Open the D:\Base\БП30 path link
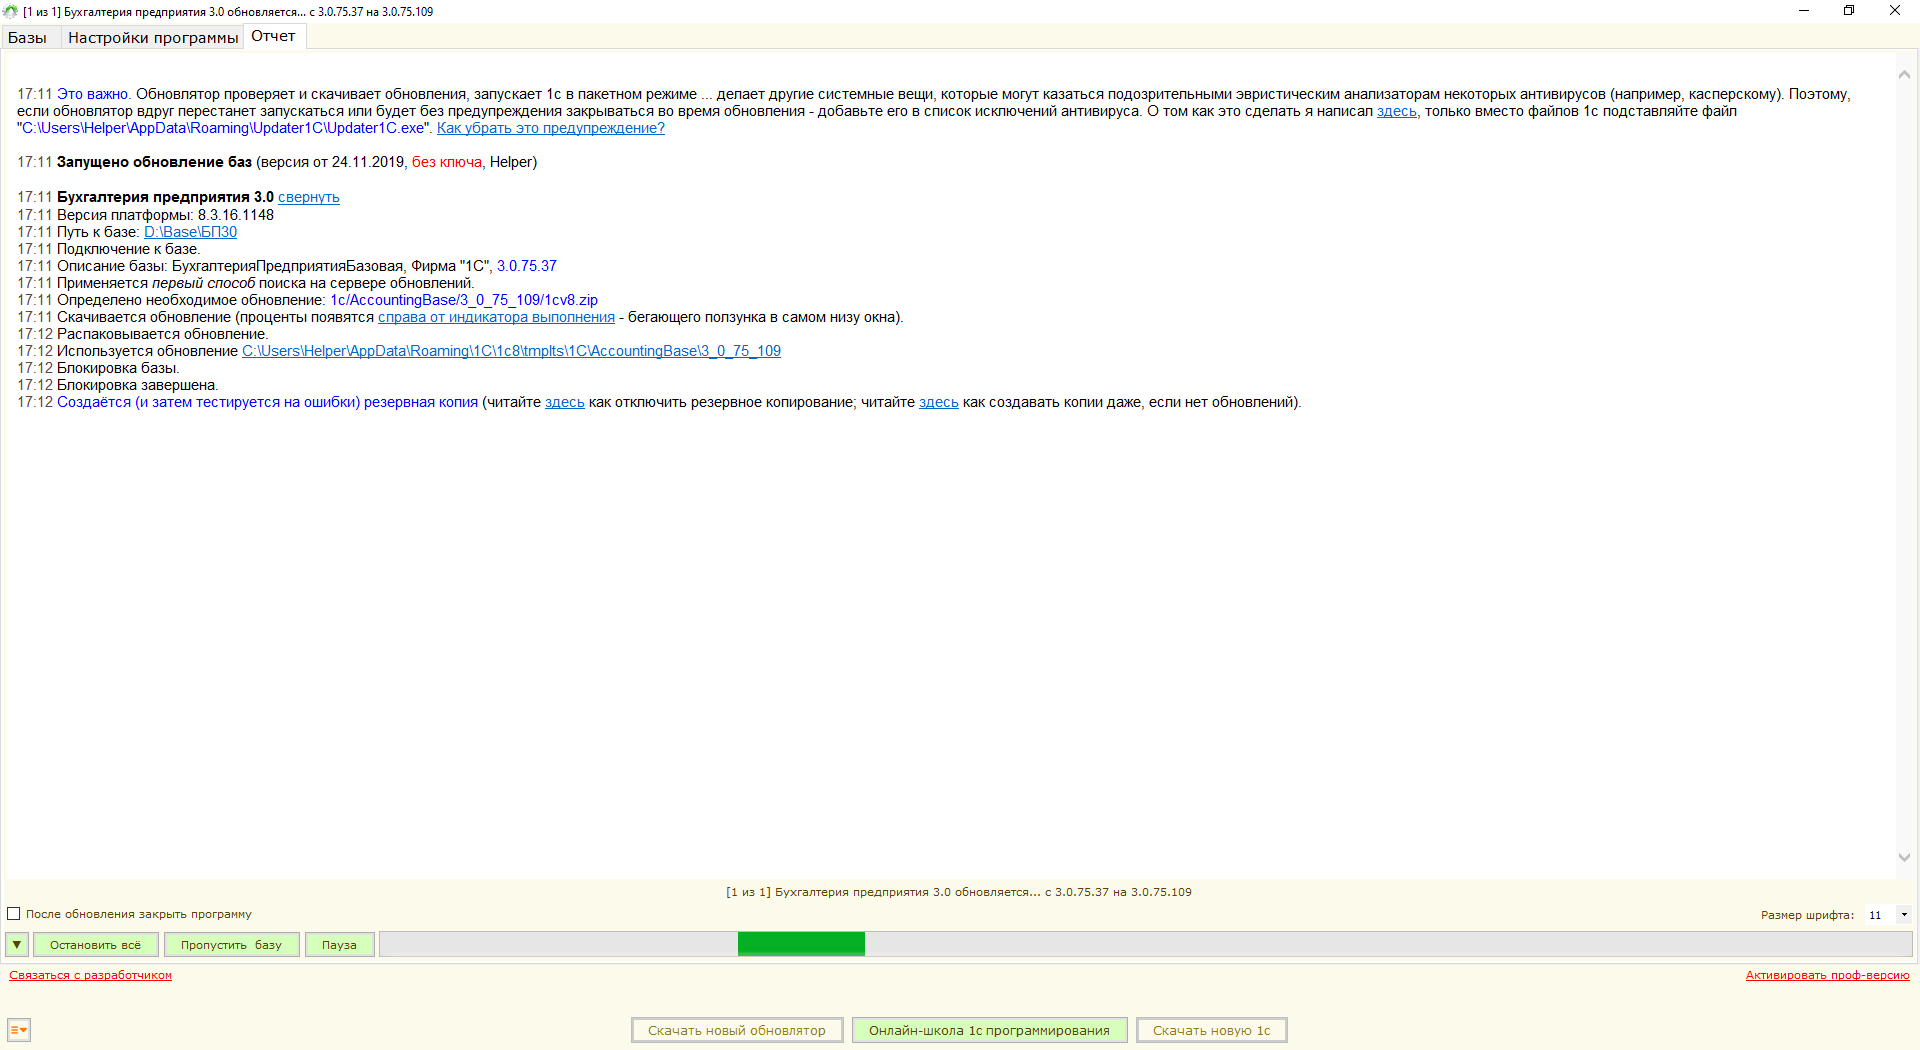The width and height of the screenshot is (1920, 1050). (190, 232)
